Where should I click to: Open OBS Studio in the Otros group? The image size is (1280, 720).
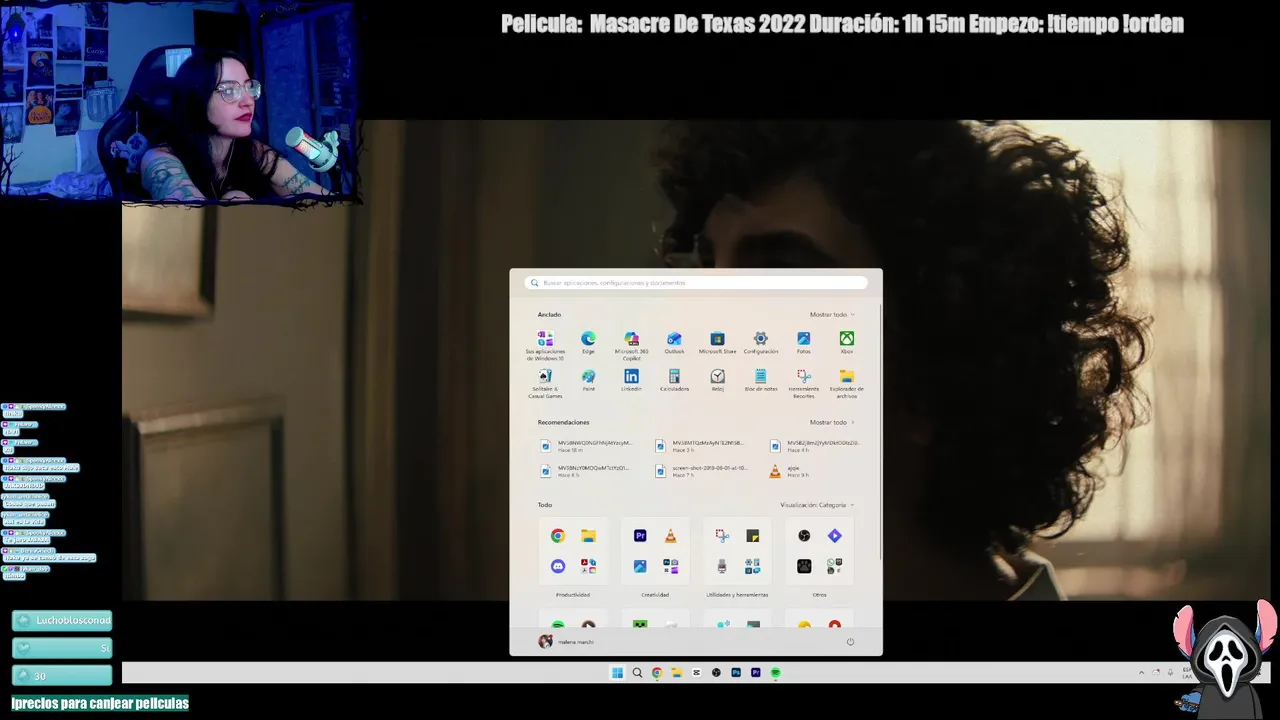[x=804, y=536]
